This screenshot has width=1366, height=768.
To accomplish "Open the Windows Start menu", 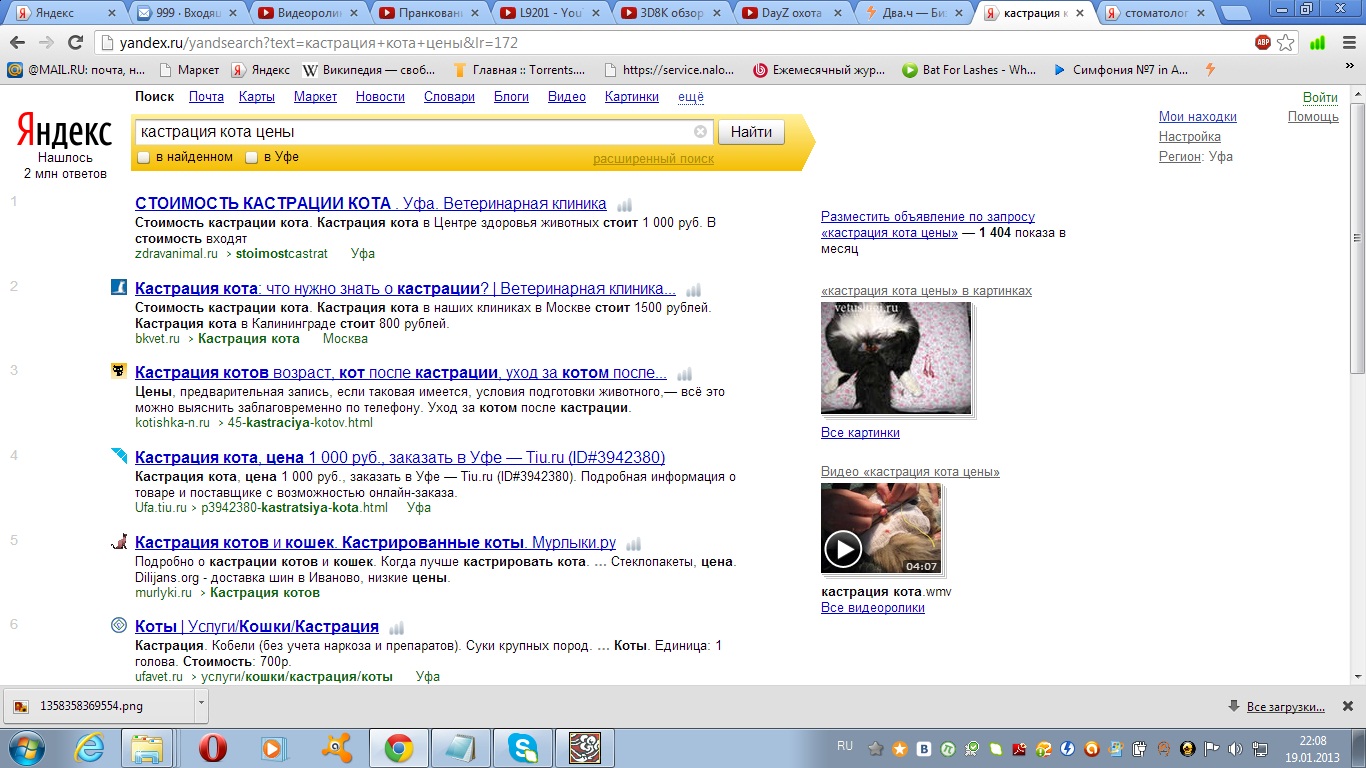I will coord(26,748).
